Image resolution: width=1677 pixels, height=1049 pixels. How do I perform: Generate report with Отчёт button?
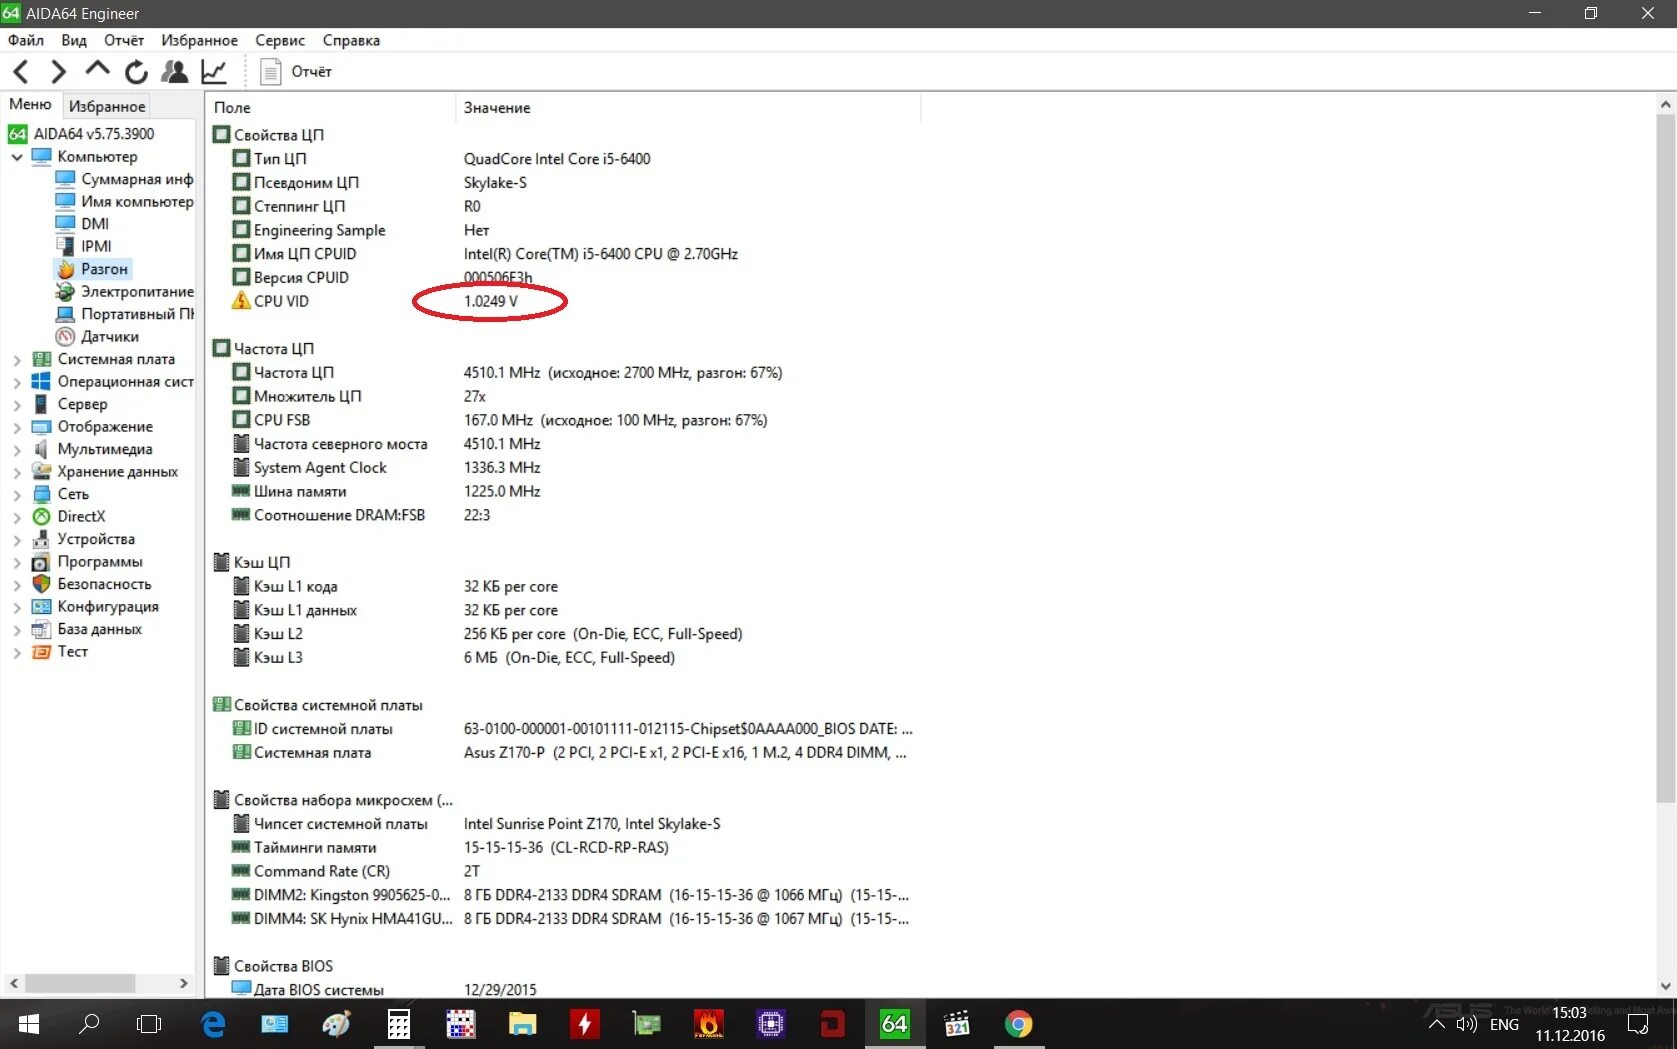click(x=296, y=71)
